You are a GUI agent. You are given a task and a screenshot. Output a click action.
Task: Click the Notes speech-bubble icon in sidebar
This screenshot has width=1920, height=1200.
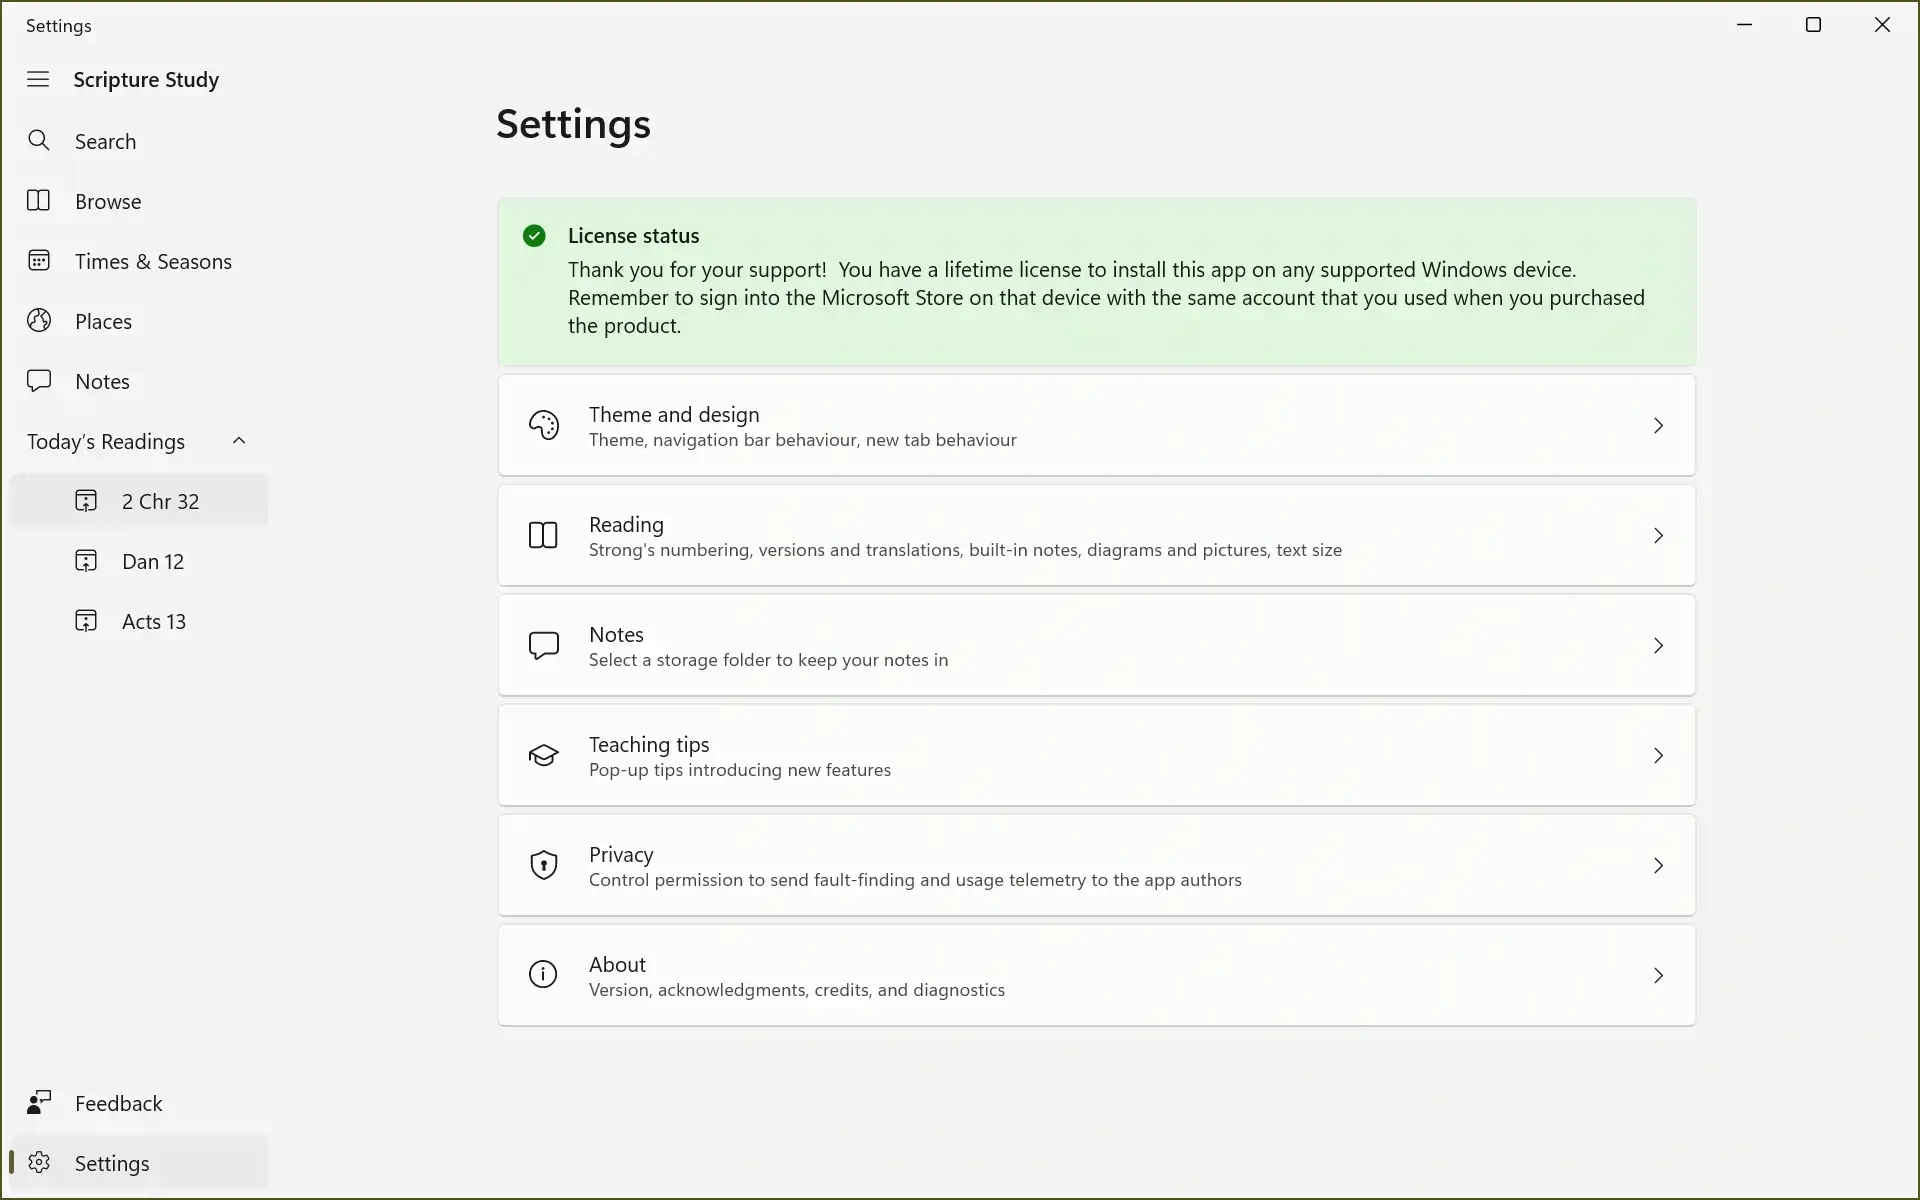[x=38, y=380]
